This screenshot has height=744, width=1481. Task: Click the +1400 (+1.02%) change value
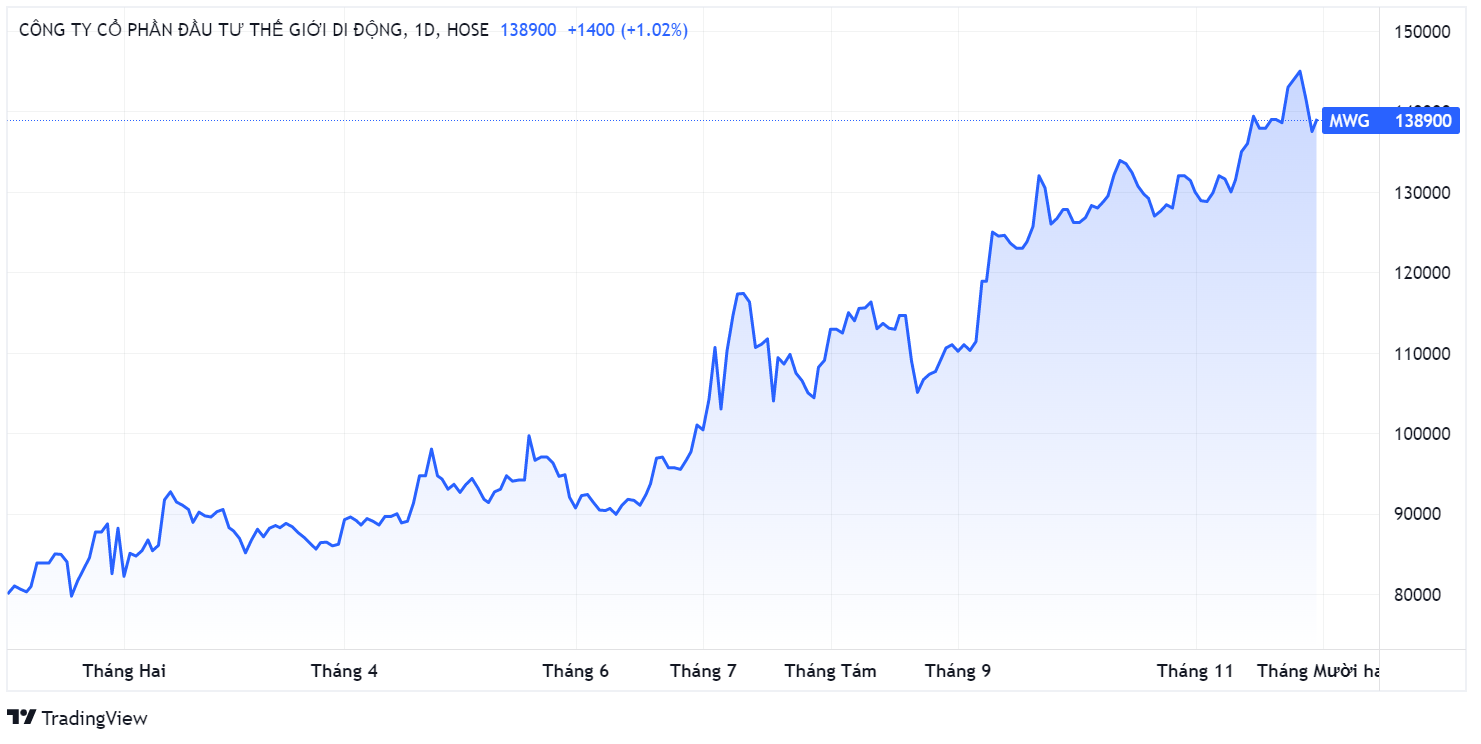pos(627,30)
